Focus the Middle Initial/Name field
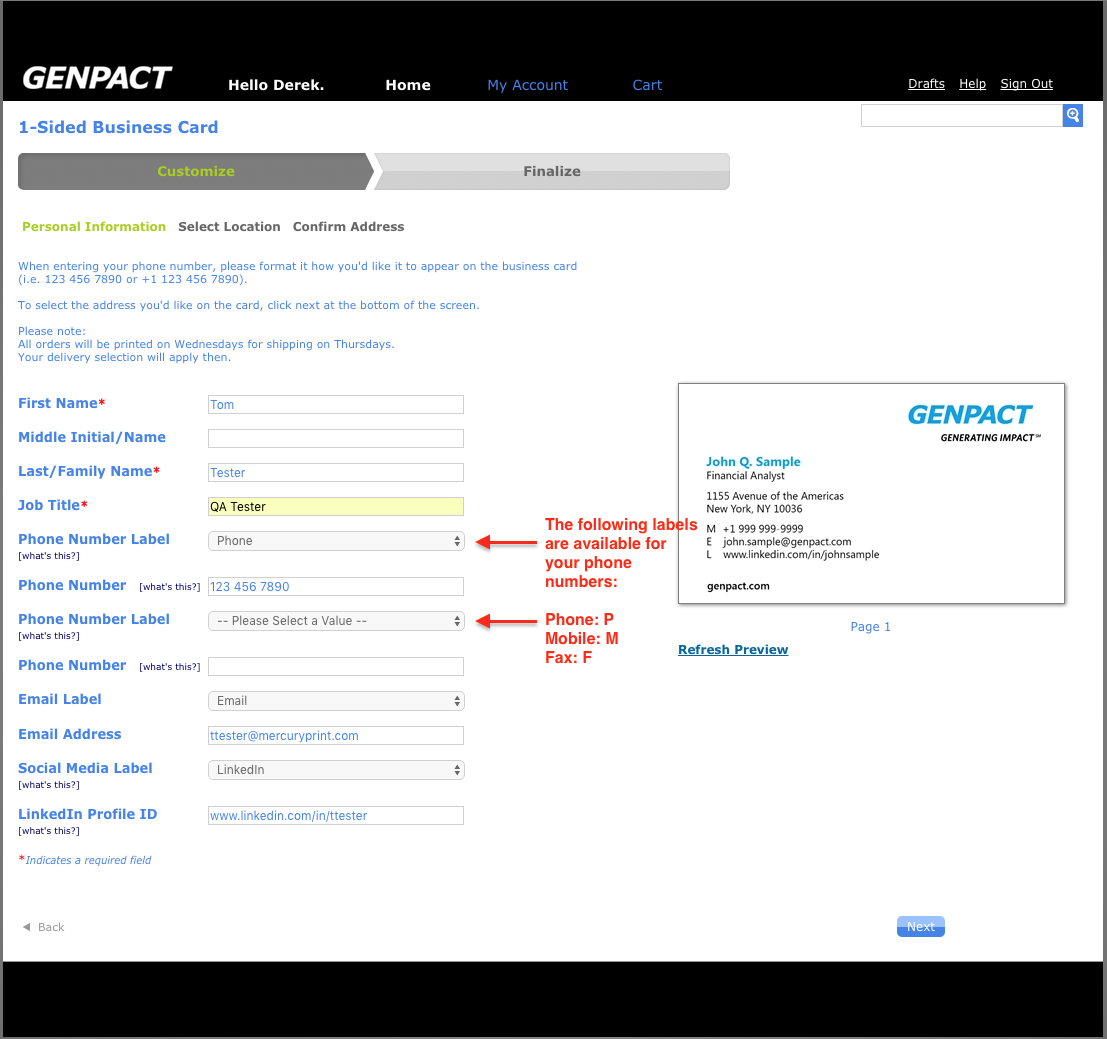The height and width of the screenshot is (1039, 1107). point(336,438)
